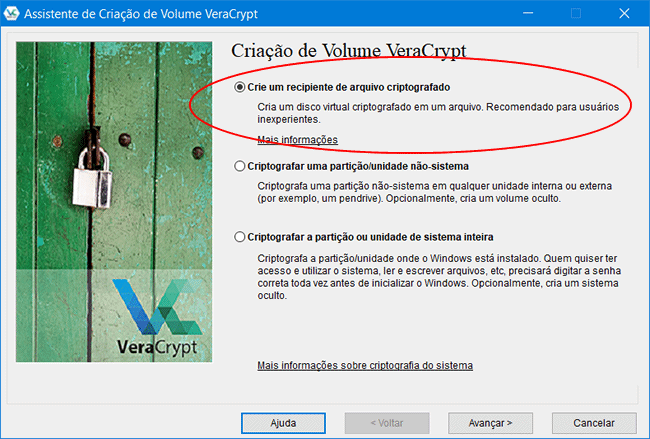Minimize the VeraCrypt wizard window
The width and height of the screenshot is (650, 439).
tap(527, 13)
